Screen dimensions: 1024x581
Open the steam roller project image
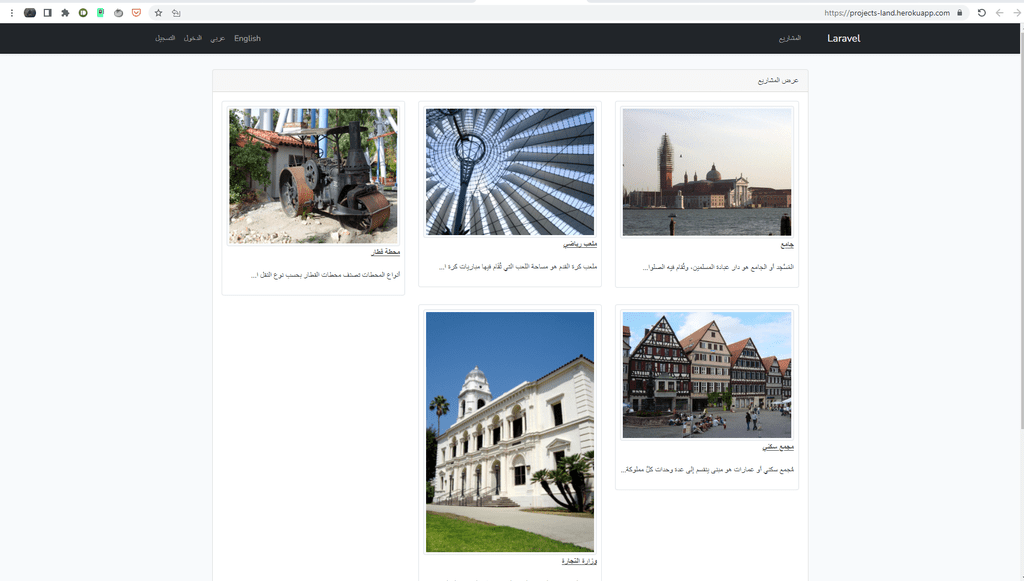click(x=313, y=176)
